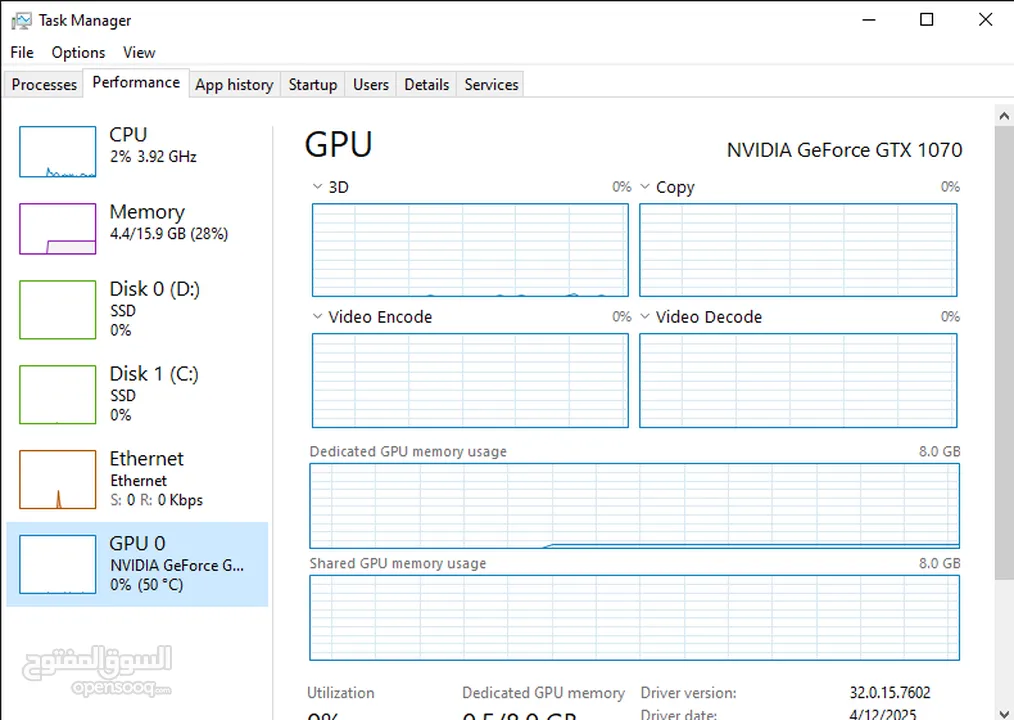Screen dimensions: 1014x720
Task: Click the Memory entry label in sidebar
Action: 147,212
